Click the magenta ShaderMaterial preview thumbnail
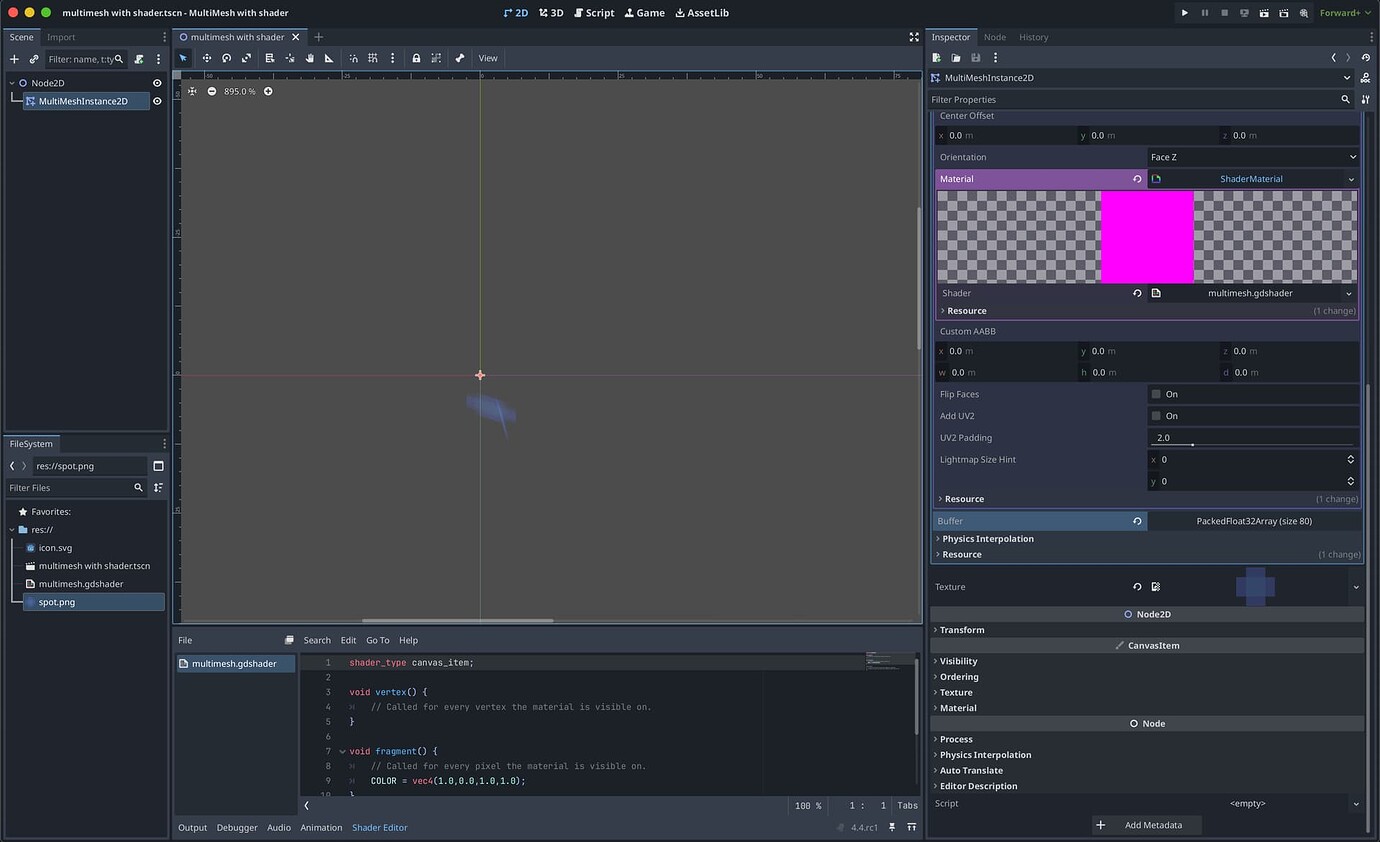This screenshot has height=842, width=1380. click(1146, 236)
